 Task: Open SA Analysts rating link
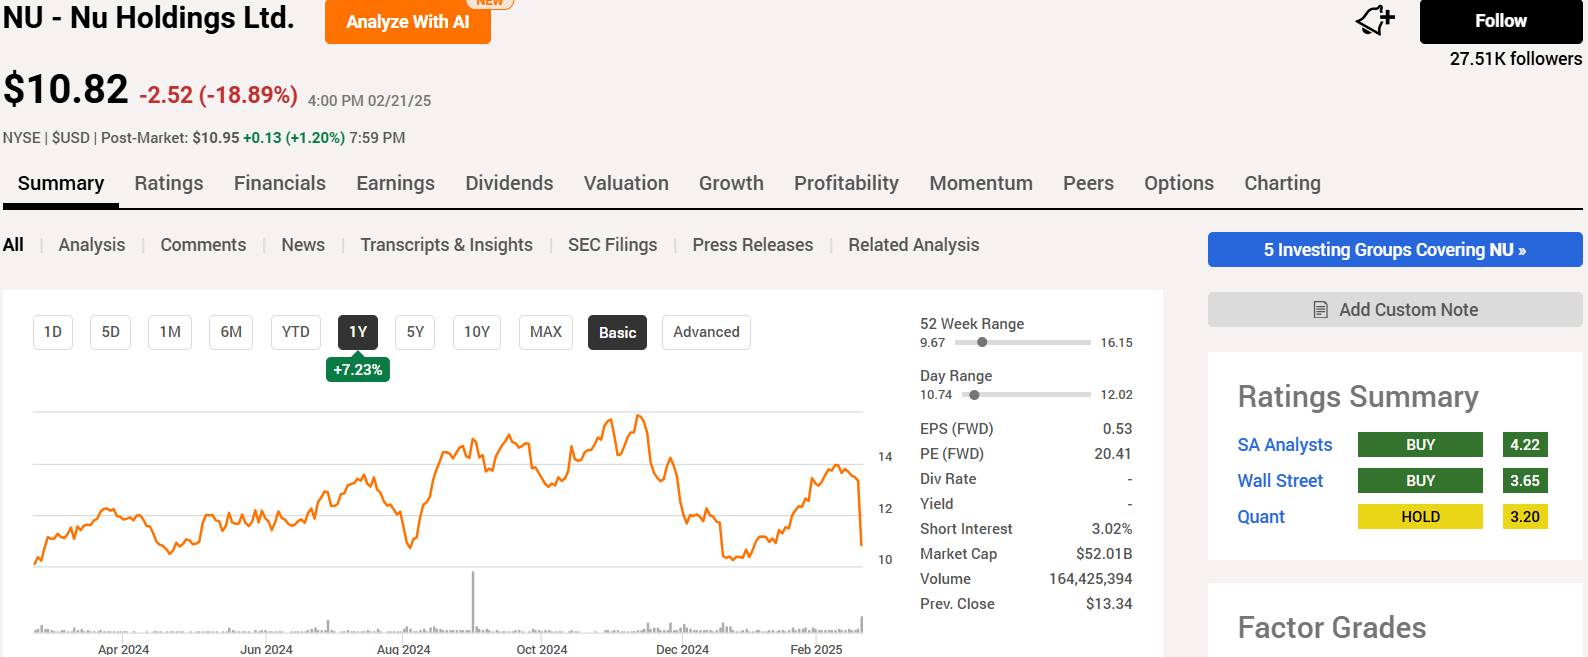pos(1285,445)
